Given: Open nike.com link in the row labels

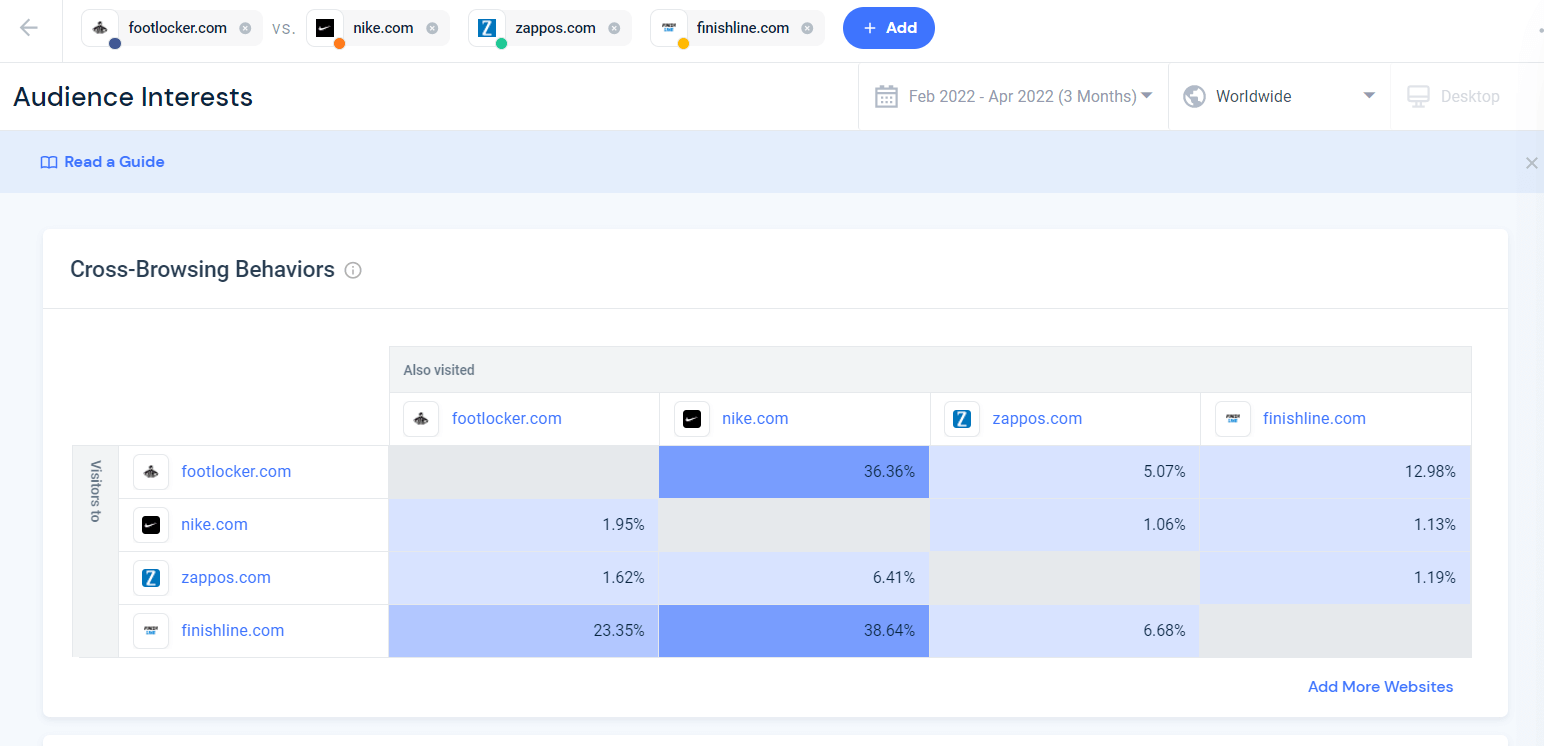Looking at the screenshot, I should pyautogui.click(x=214, y=525).
